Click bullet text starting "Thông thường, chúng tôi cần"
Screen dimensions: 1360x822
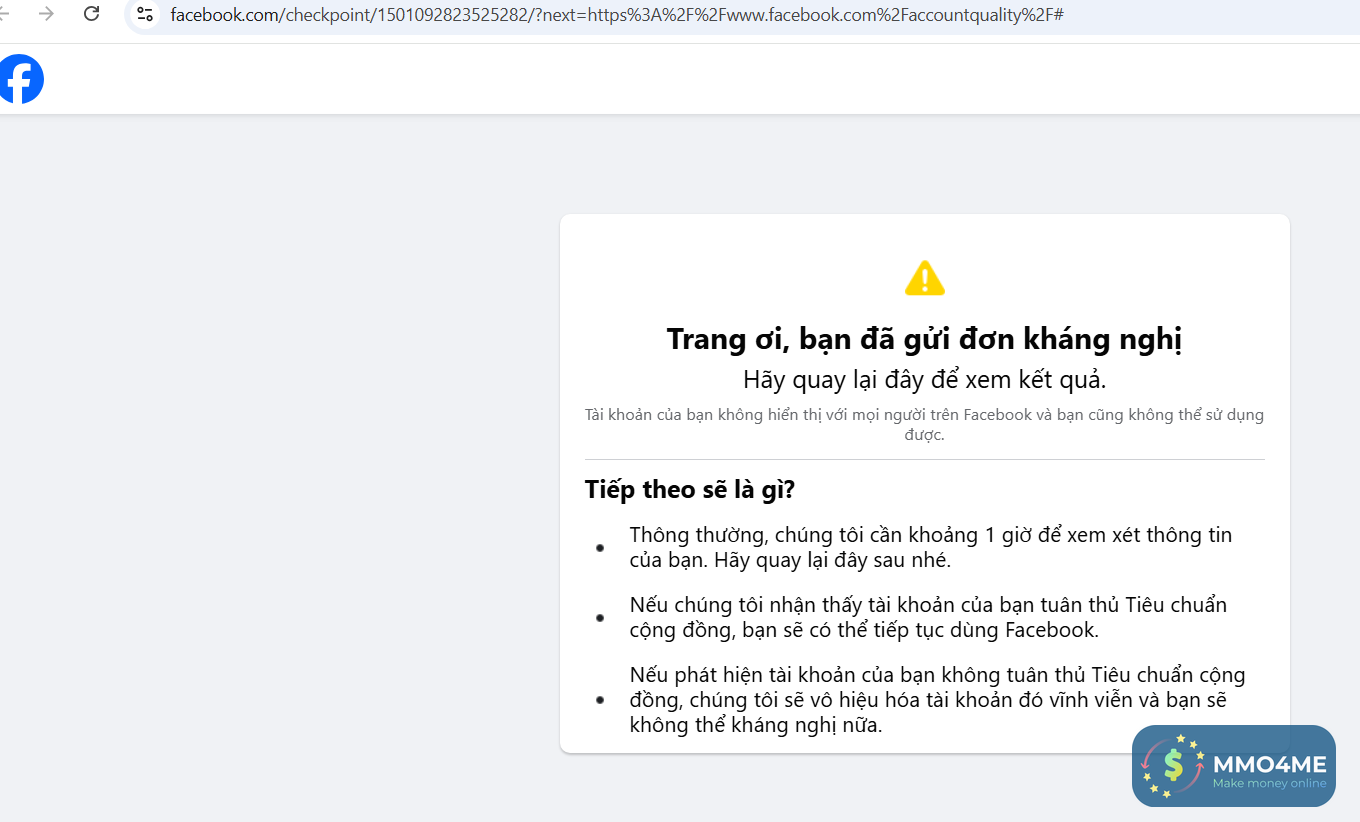931,547
